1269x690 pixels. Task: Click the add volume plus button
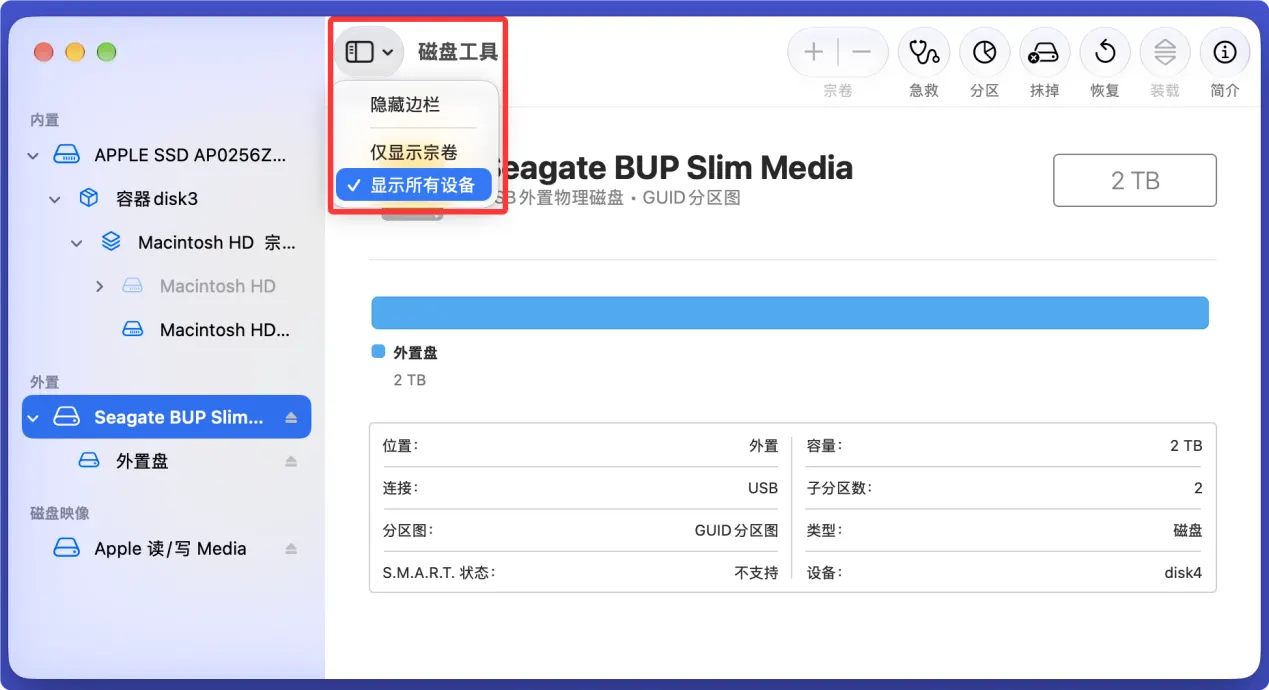pos(813,52)
